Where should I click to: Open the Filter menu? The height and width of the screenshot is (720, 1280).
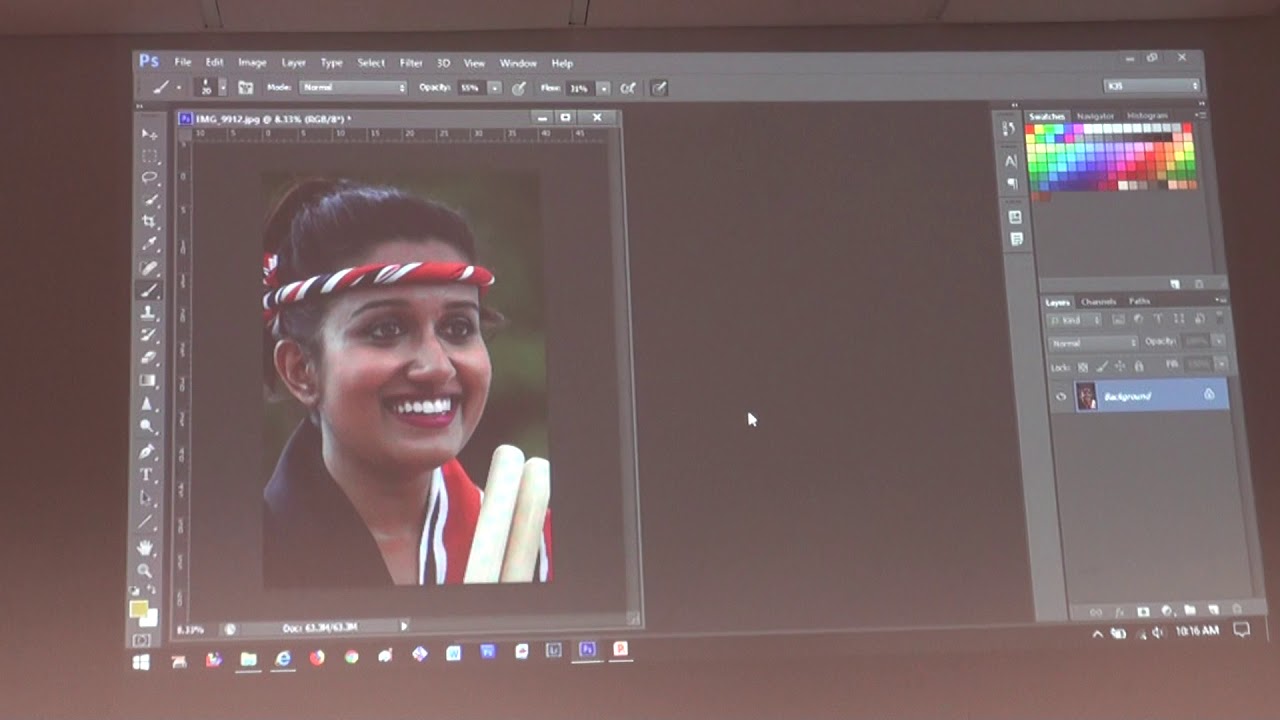(x=411, y=63)
